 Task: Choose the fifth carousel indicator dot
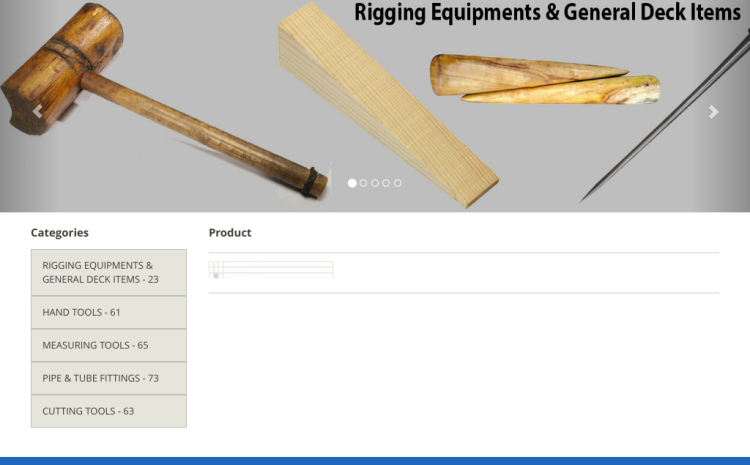click(x=397, y=183)
